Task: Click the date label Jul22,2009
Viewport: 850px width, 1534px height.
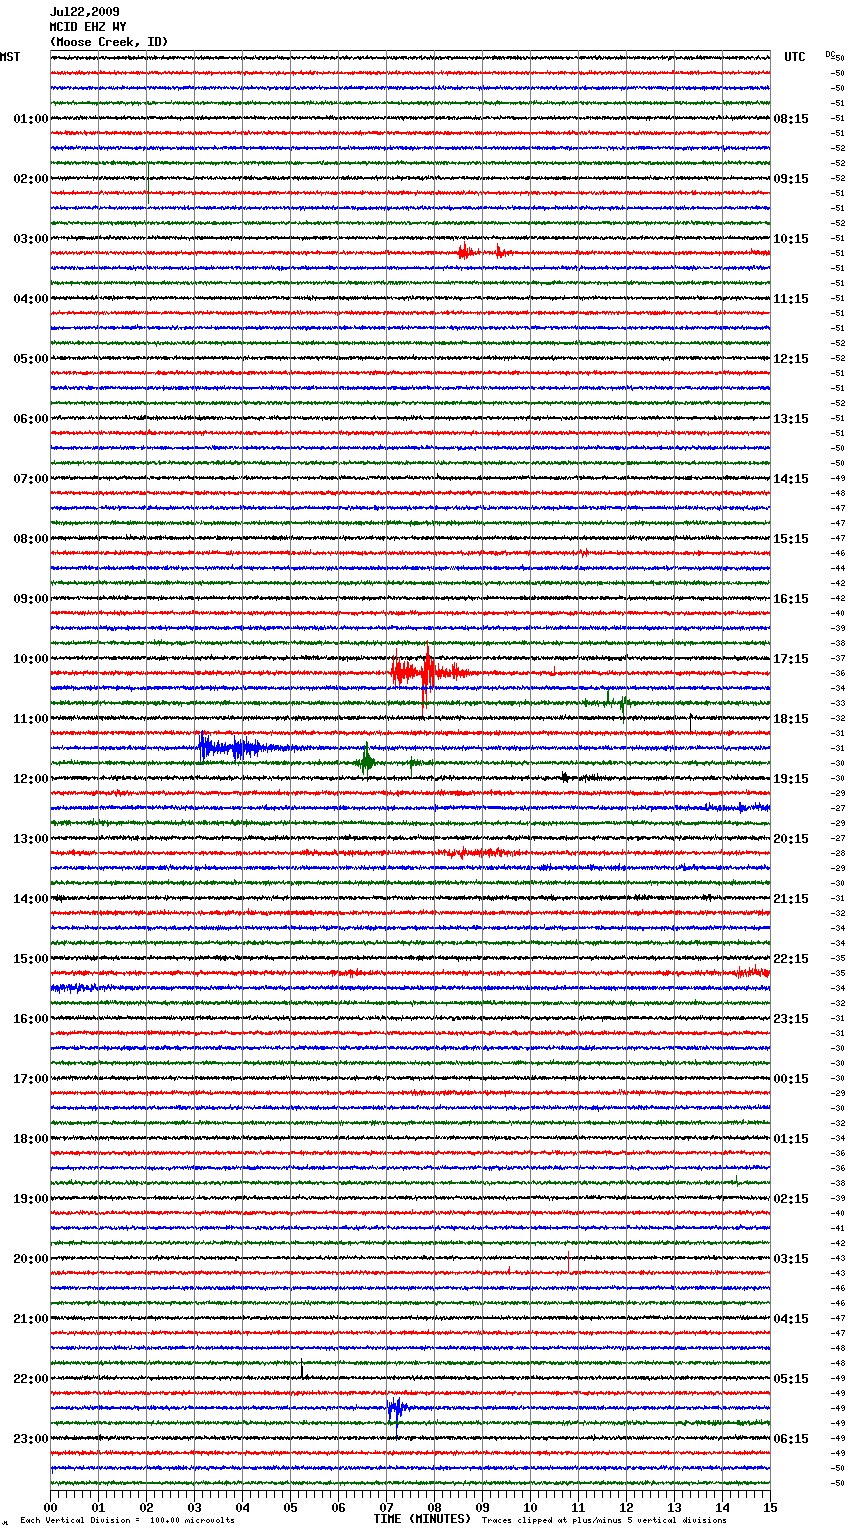Action: (85, 12)
